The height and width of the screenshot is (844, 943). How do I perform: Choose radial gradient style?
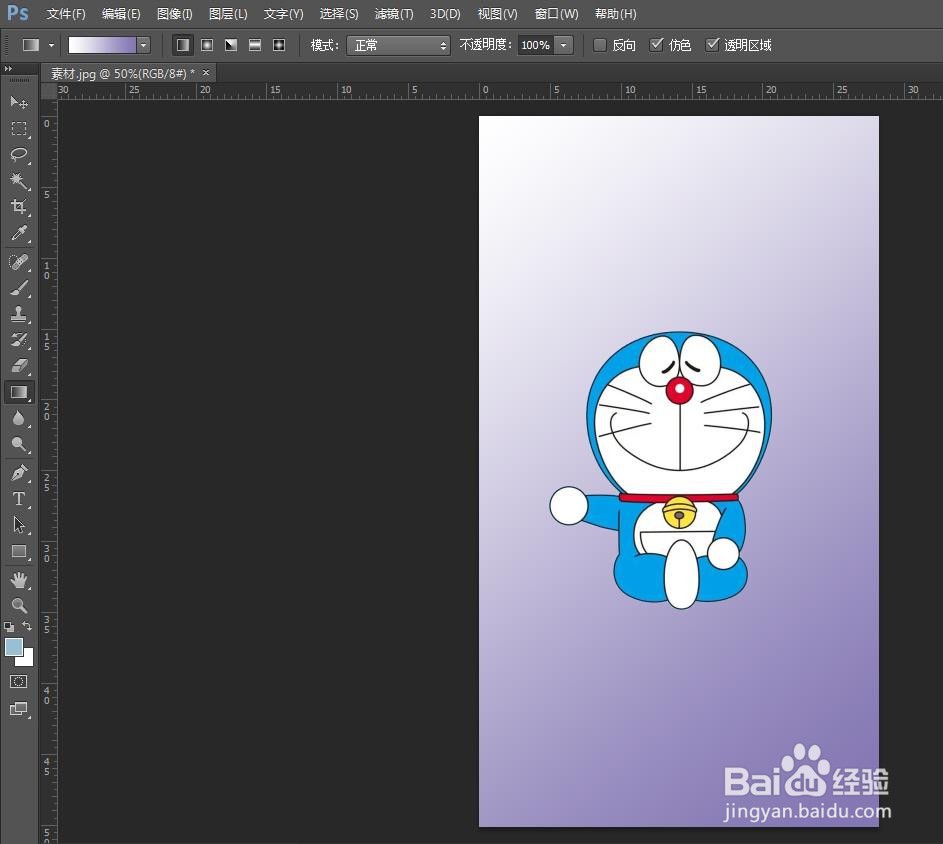[x=207, y=45]
